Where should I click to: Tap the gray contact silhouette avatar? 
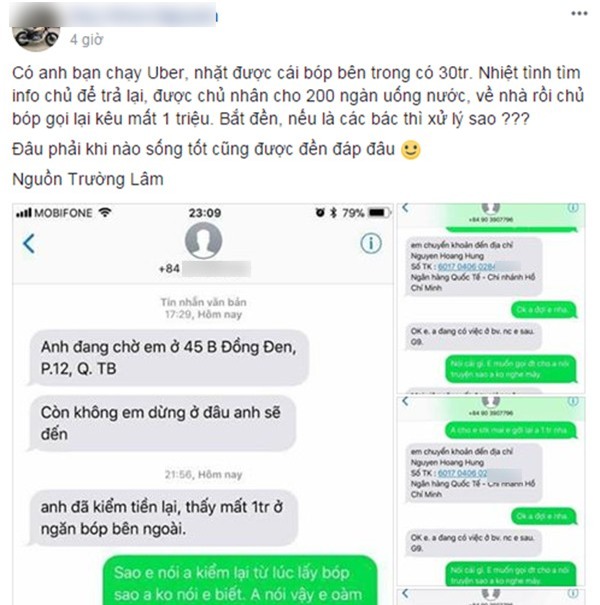(203, 240)
